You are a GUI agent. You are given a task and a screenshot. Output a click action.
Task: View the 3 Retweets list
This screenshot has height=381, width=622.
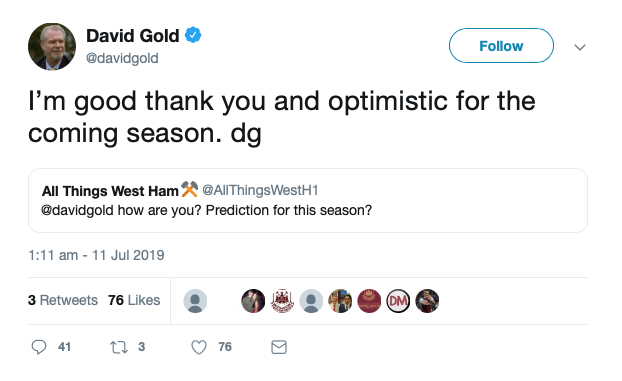click(63, 300)
